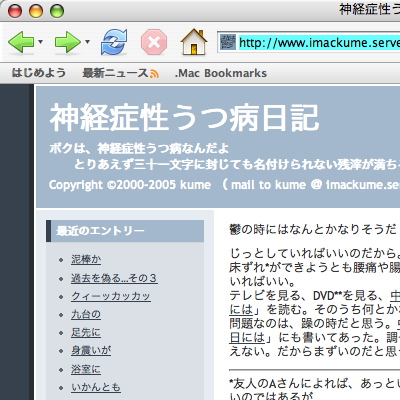This screenshot has height=400, width=400.
Task: Open the 泥棒か entry link
Action: point(86,259)
